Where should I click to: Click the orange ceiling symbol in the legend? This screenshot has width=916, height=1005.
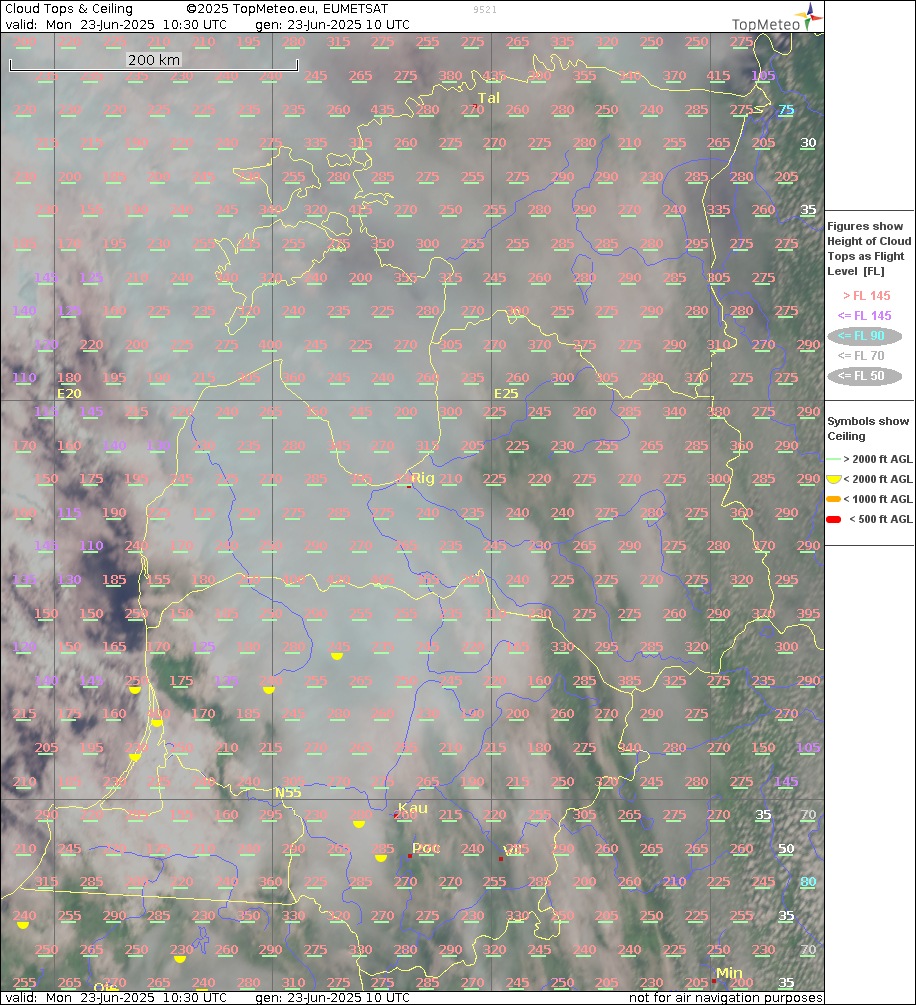tap(833, 499)
